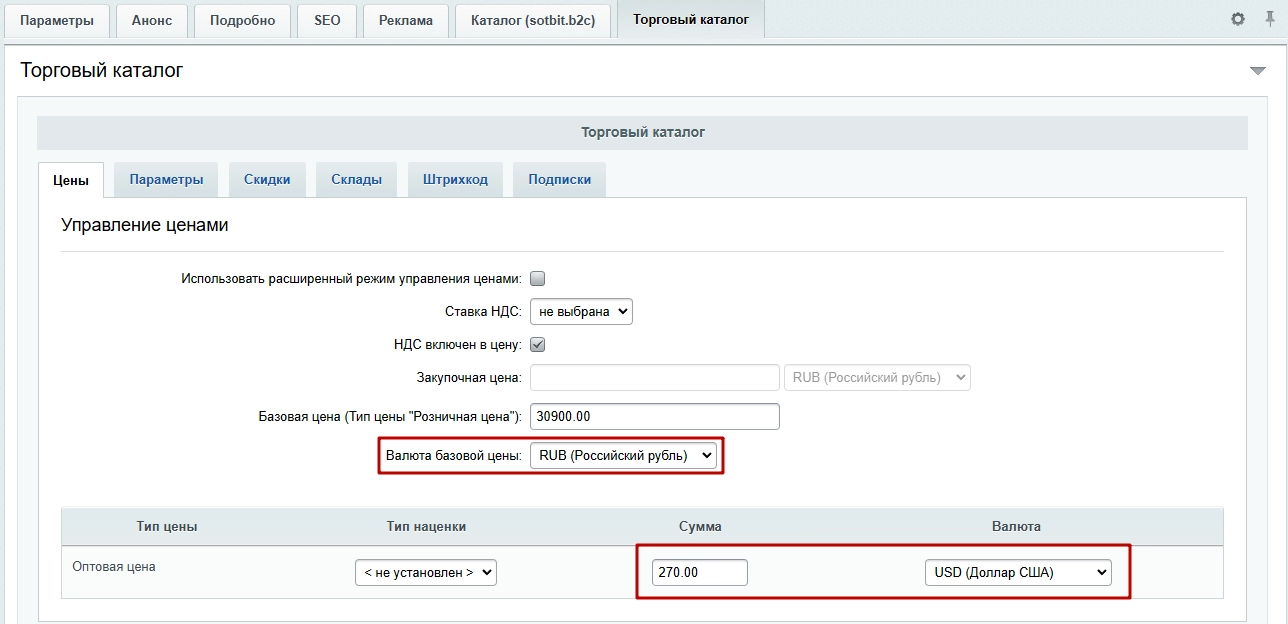Viewport: 1288px width, 624px height.
Task: Switch to the Подписки tab
Action: click(x=559, y=179)
